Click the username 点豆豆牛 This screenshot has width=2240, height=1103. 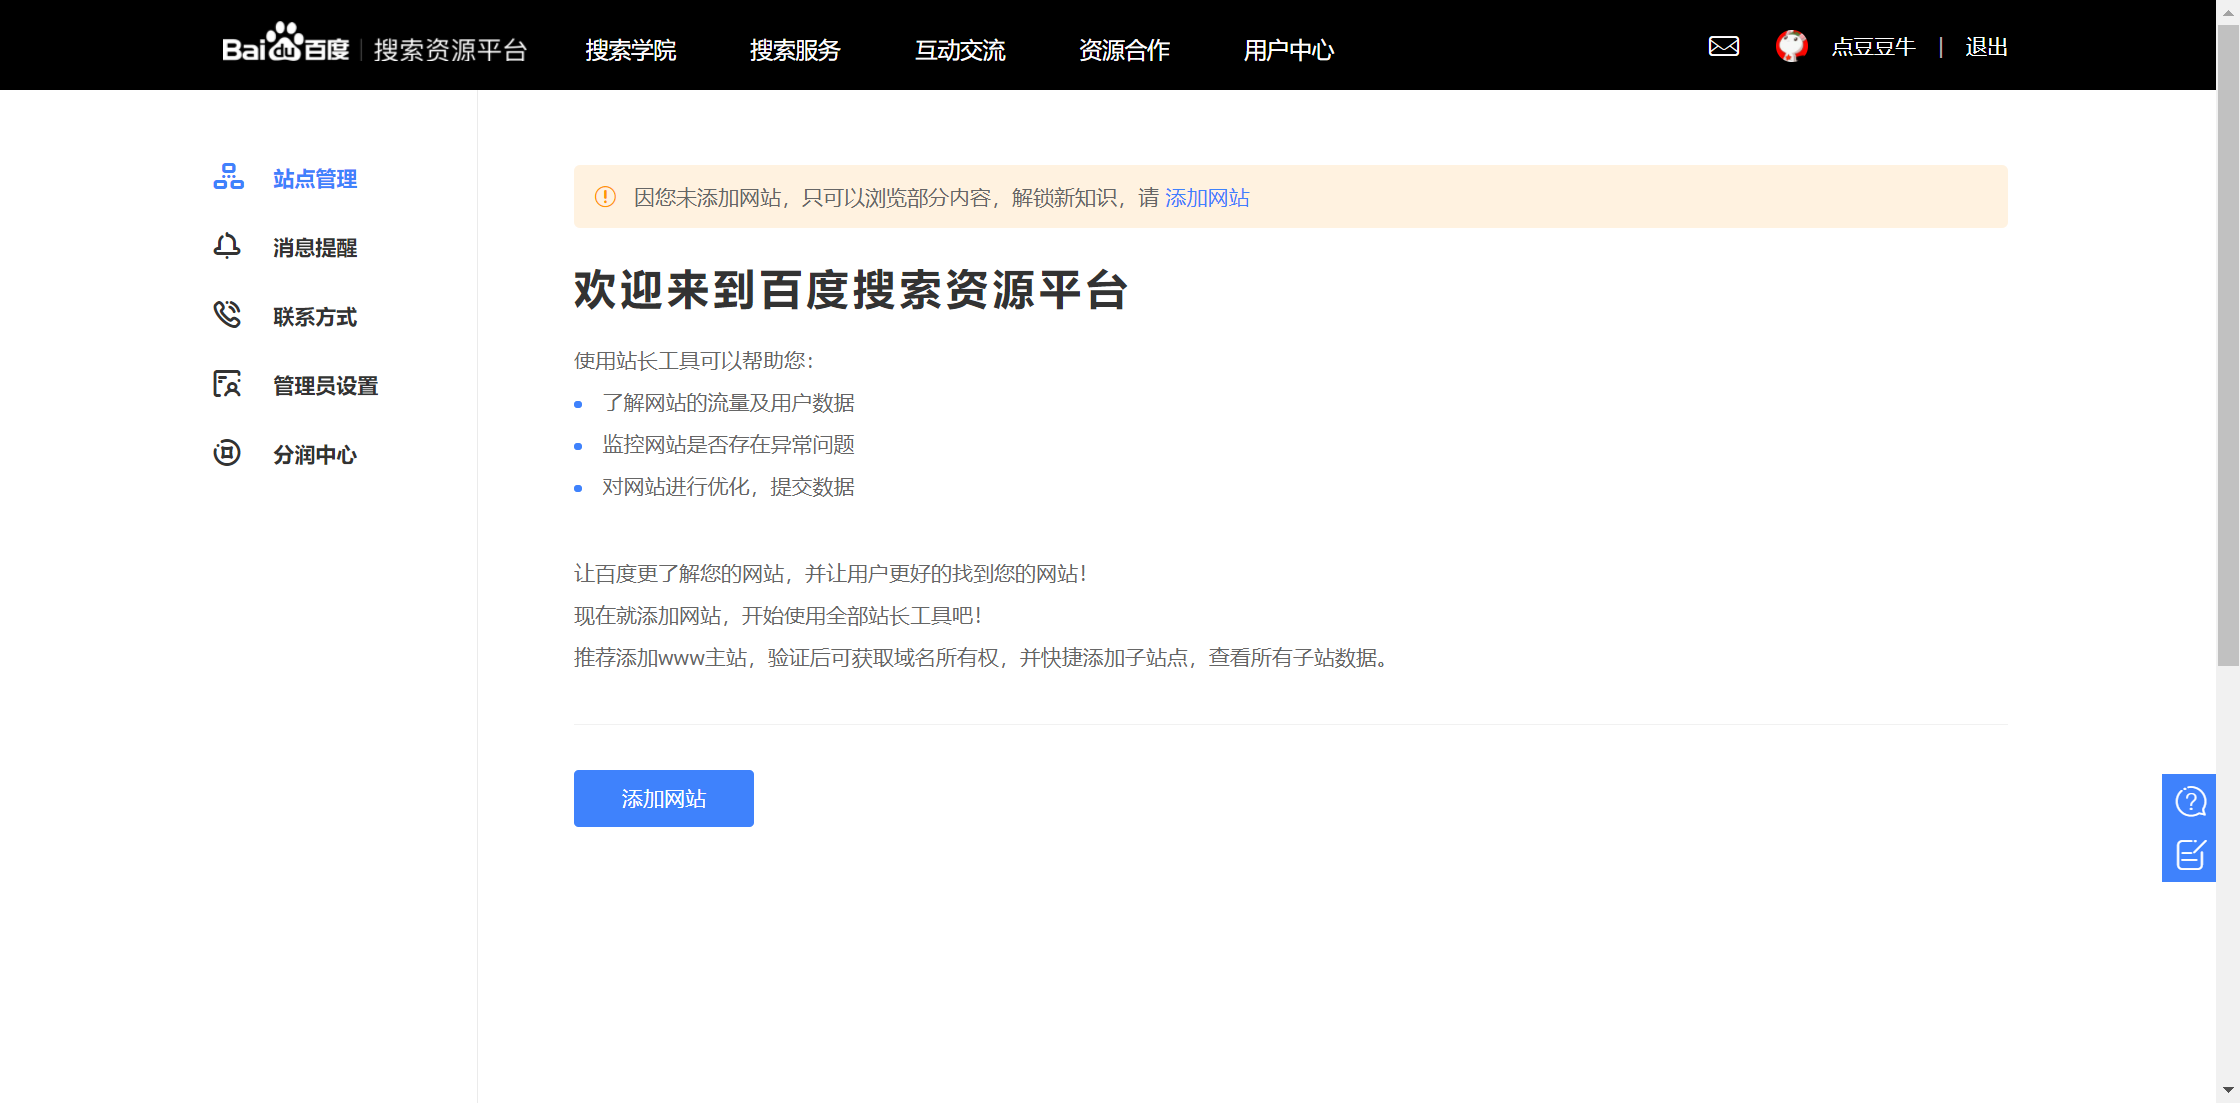(x=1873, y=47)
